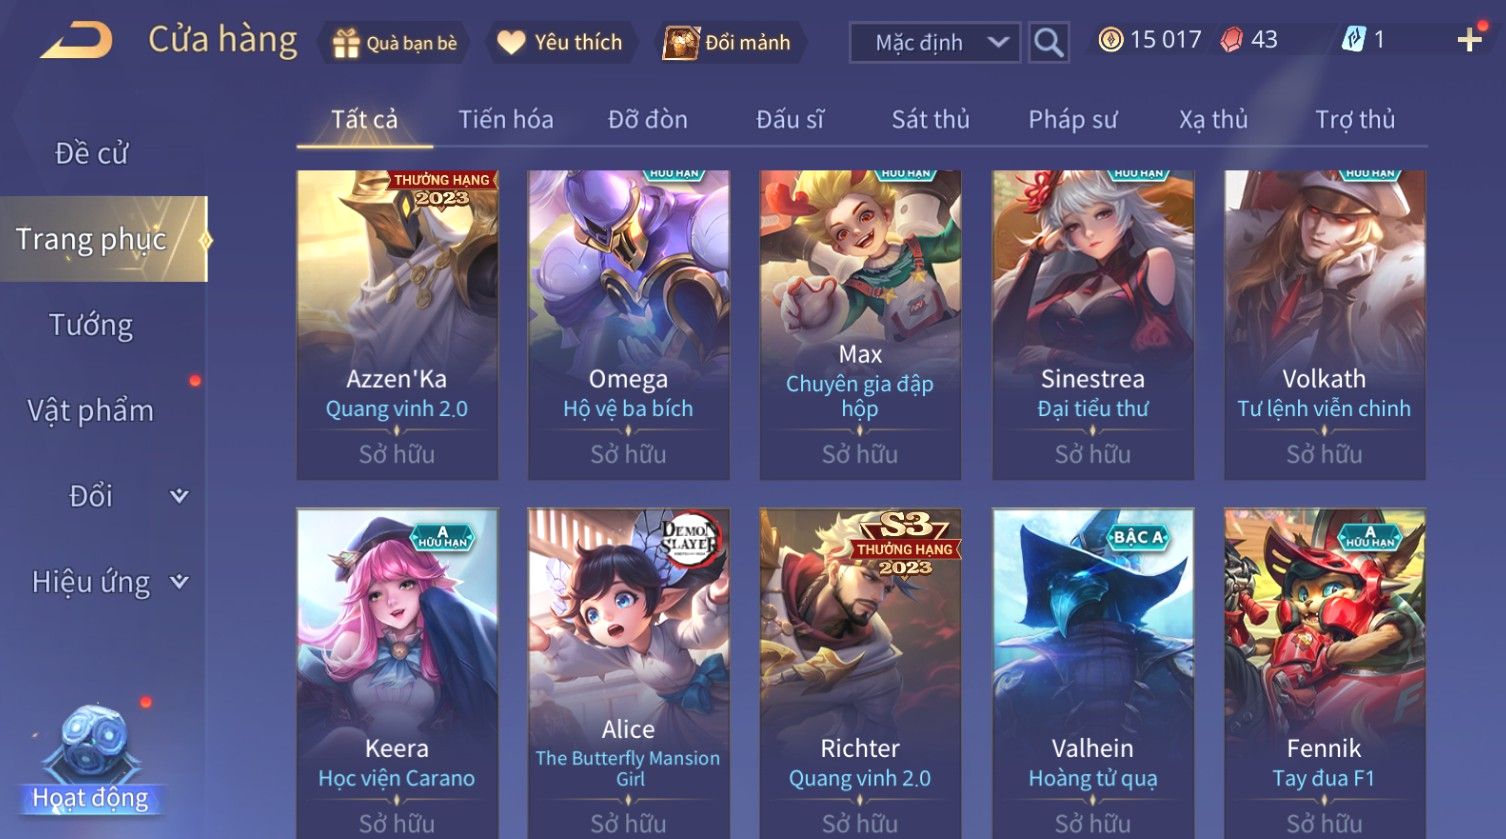Screen dimensions: 1506x839
Task: Open the Tướng sidebar category
Action: coord(91,325)
